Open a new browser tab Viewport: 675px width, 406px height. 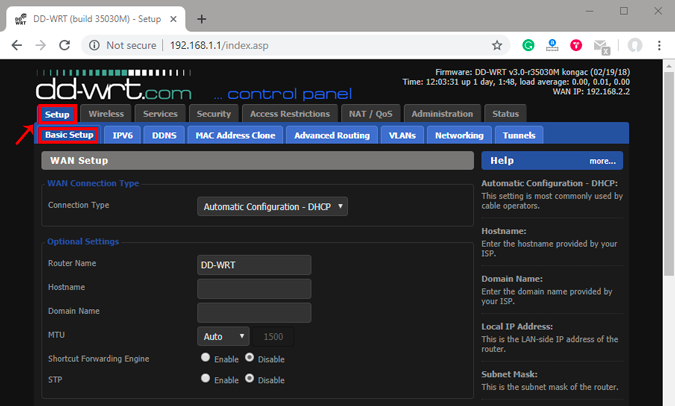click(x=201, y=18)
